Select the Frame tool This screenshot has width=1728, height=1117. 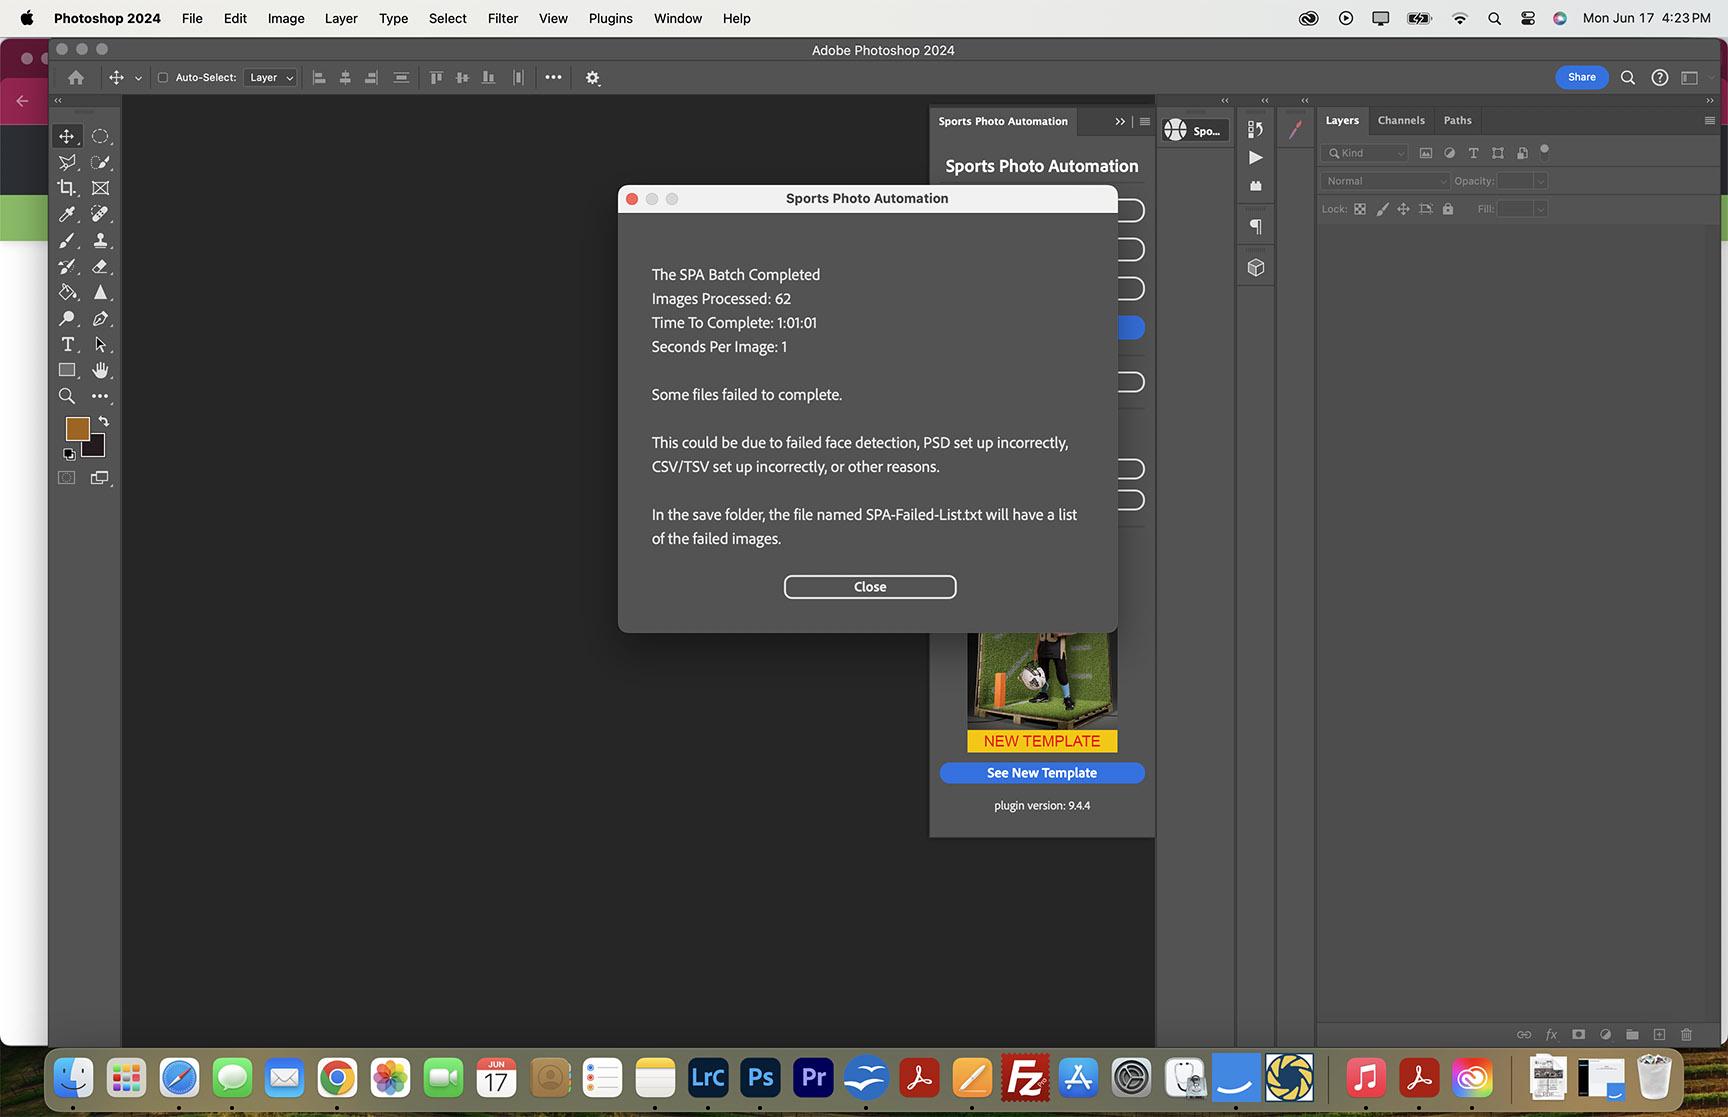[100, 188]
